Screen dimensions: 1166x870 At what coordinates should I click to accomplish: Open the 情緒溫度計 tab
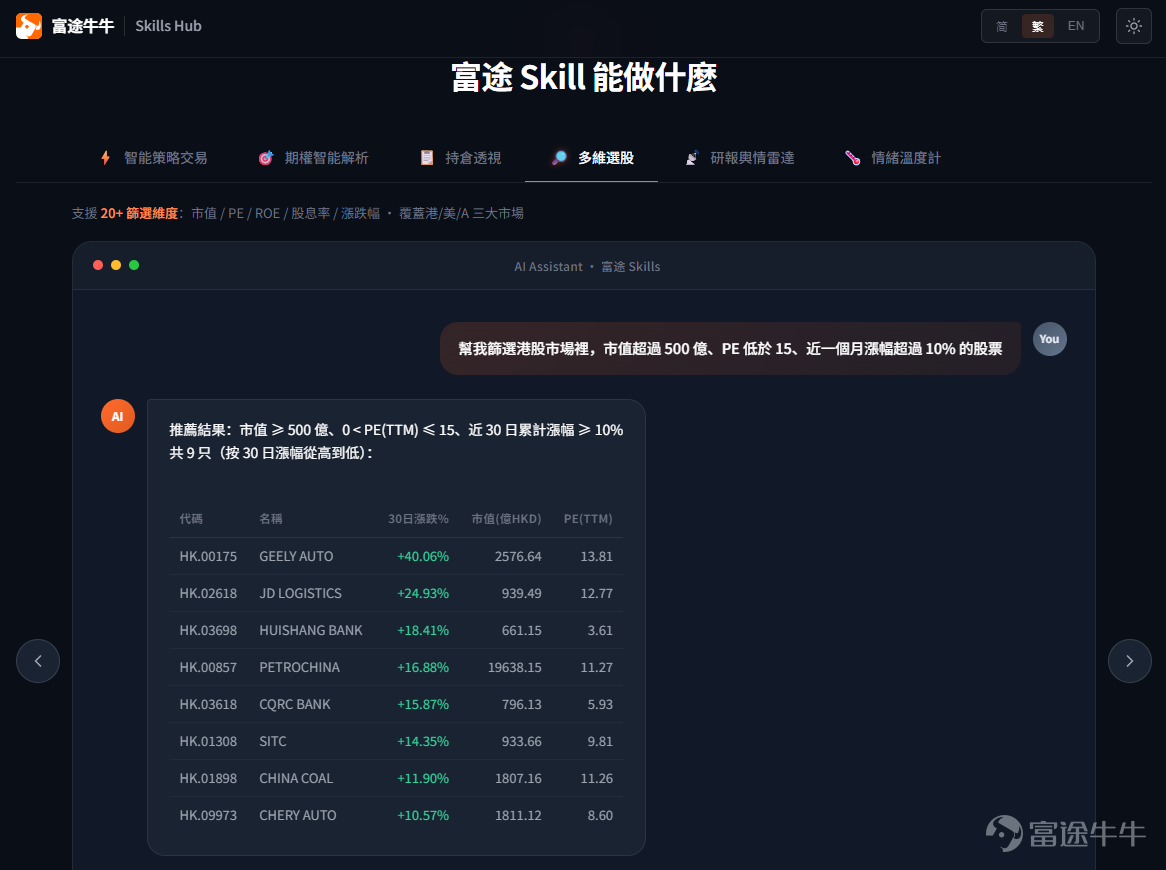893,158
